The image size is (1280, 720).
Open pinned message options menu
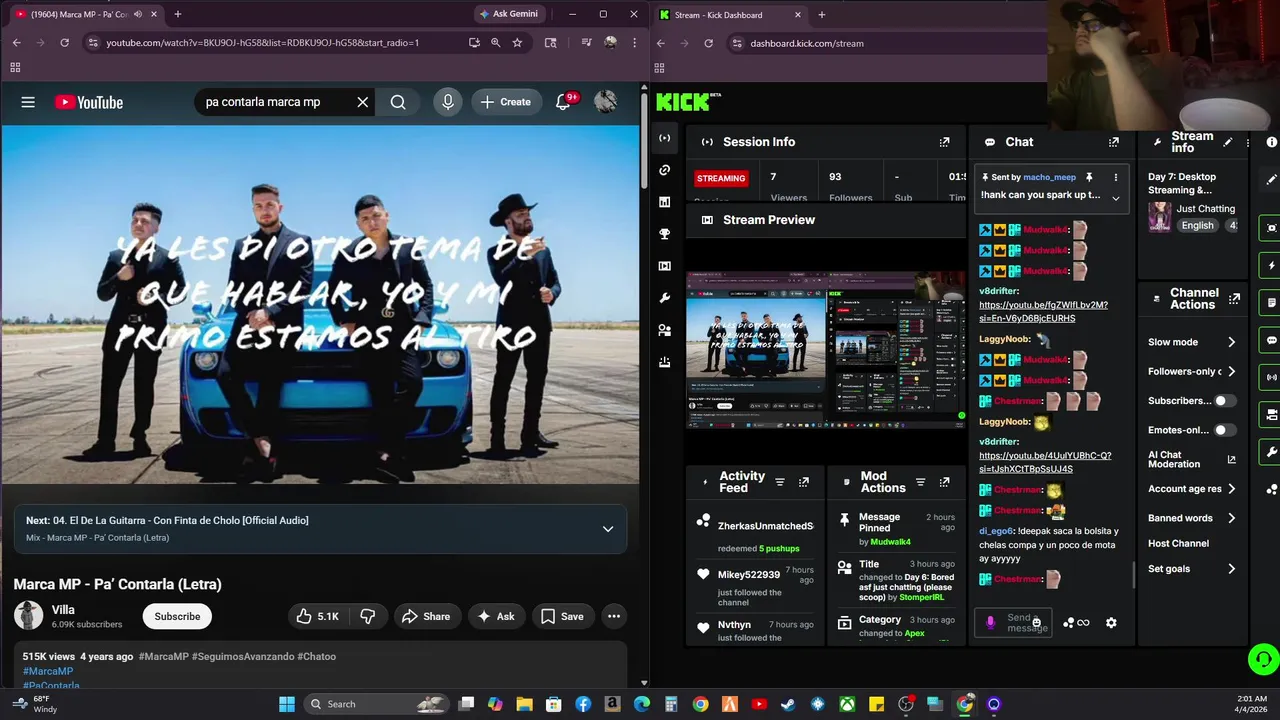coord(1116,177)
